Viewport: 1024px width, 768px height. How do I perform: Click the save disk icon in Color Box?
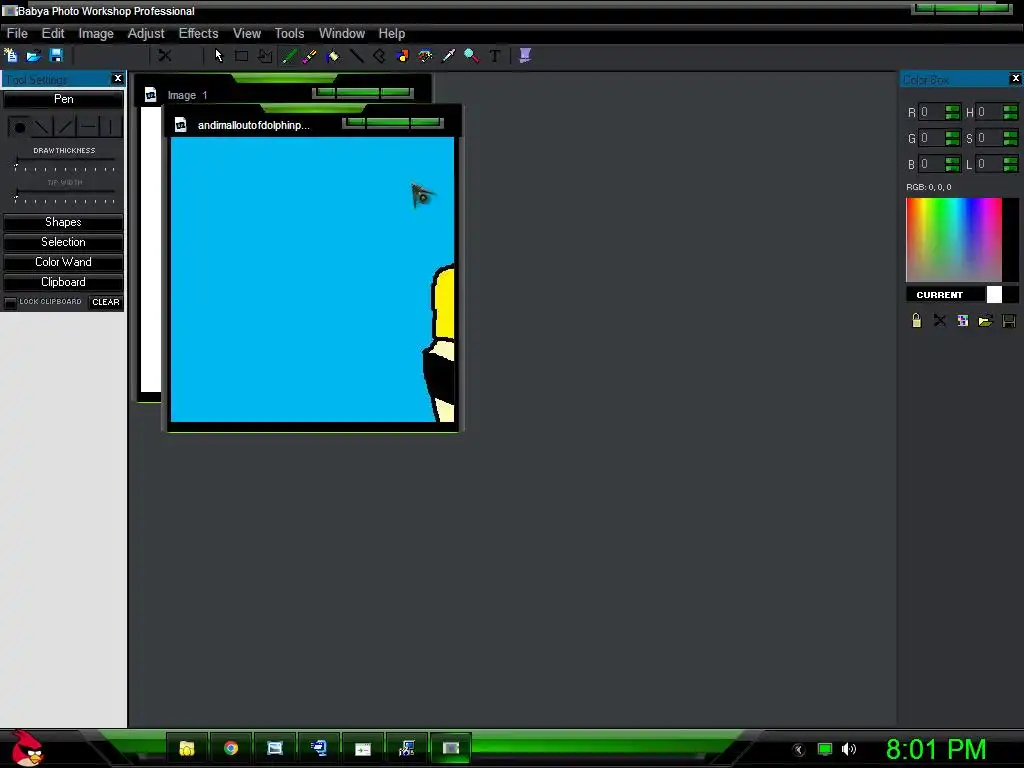(x=1009, y=320)
